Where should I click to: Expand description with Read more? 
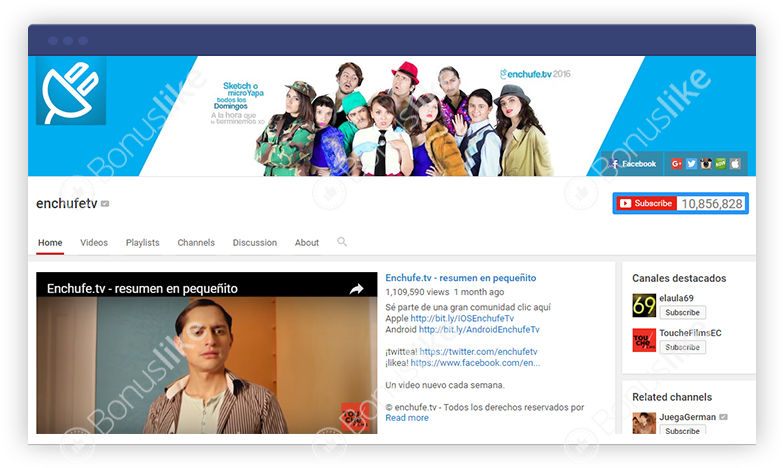pos(406,418)
